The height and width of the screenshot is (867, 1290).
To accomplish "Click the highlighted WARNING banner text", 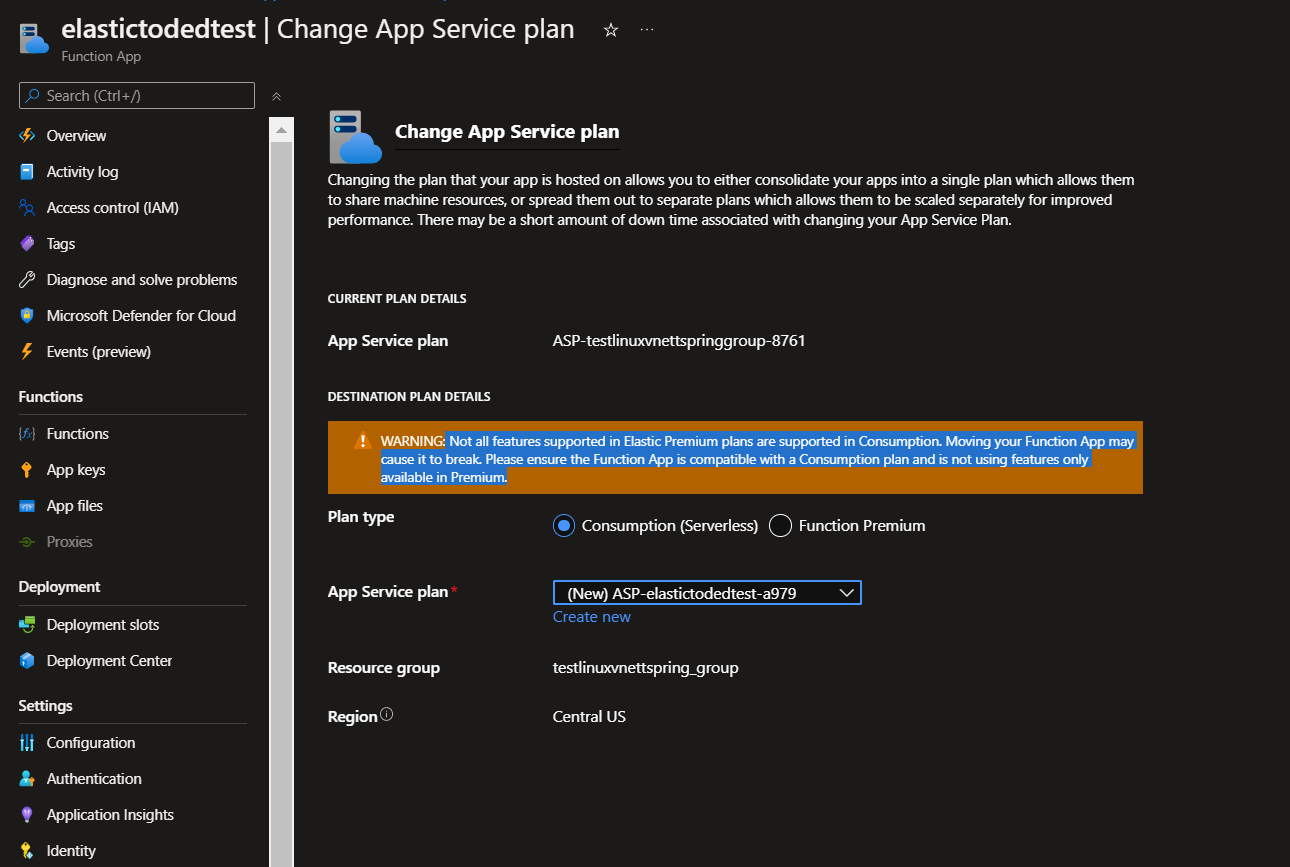I will (x=758, y=459).
